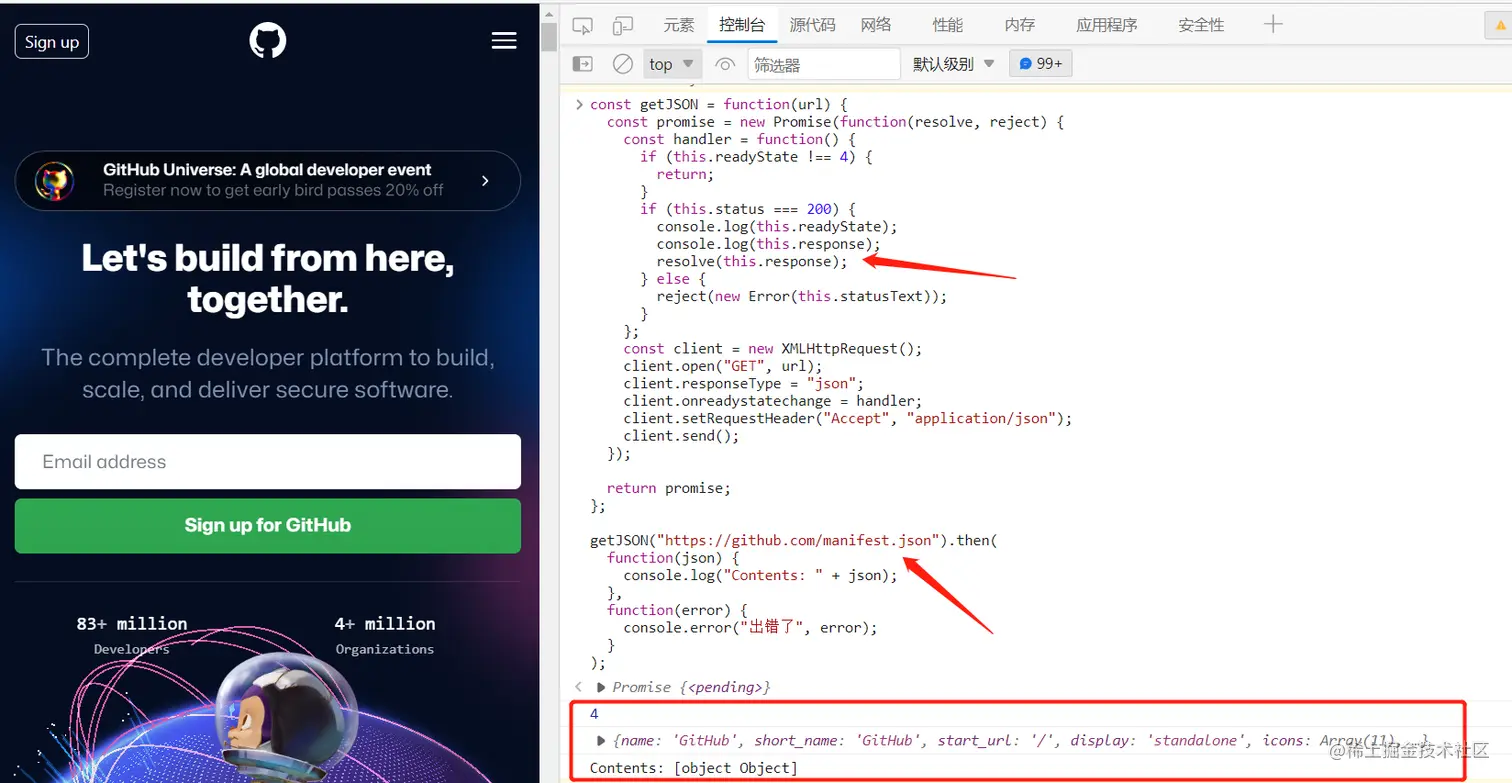Focus the Email address input field
The image size is (1512, 783).
tap(268, 462)
